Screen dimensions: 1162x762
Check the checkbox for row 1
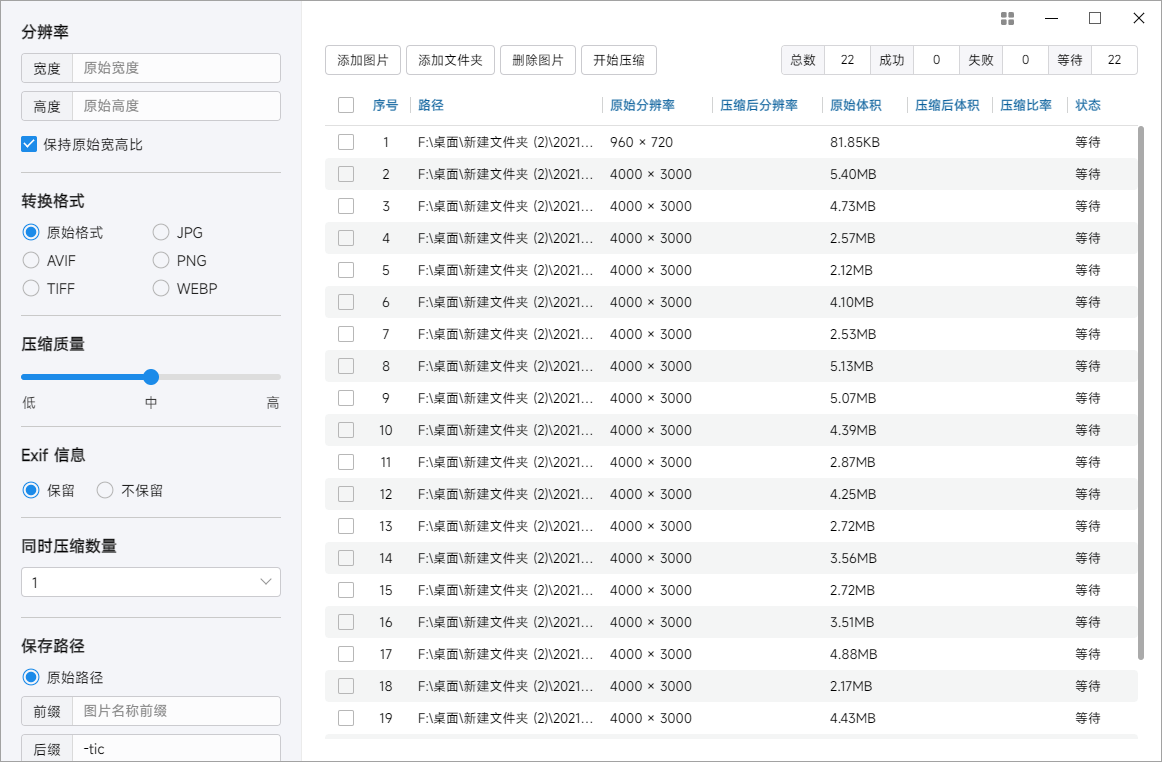click(x=346, y=142)
